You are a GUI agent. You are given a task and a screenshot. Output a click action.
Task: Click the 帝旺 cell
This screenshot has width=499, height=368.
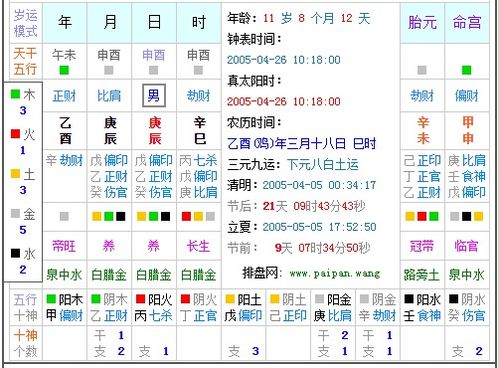click(x=64, y=246)
